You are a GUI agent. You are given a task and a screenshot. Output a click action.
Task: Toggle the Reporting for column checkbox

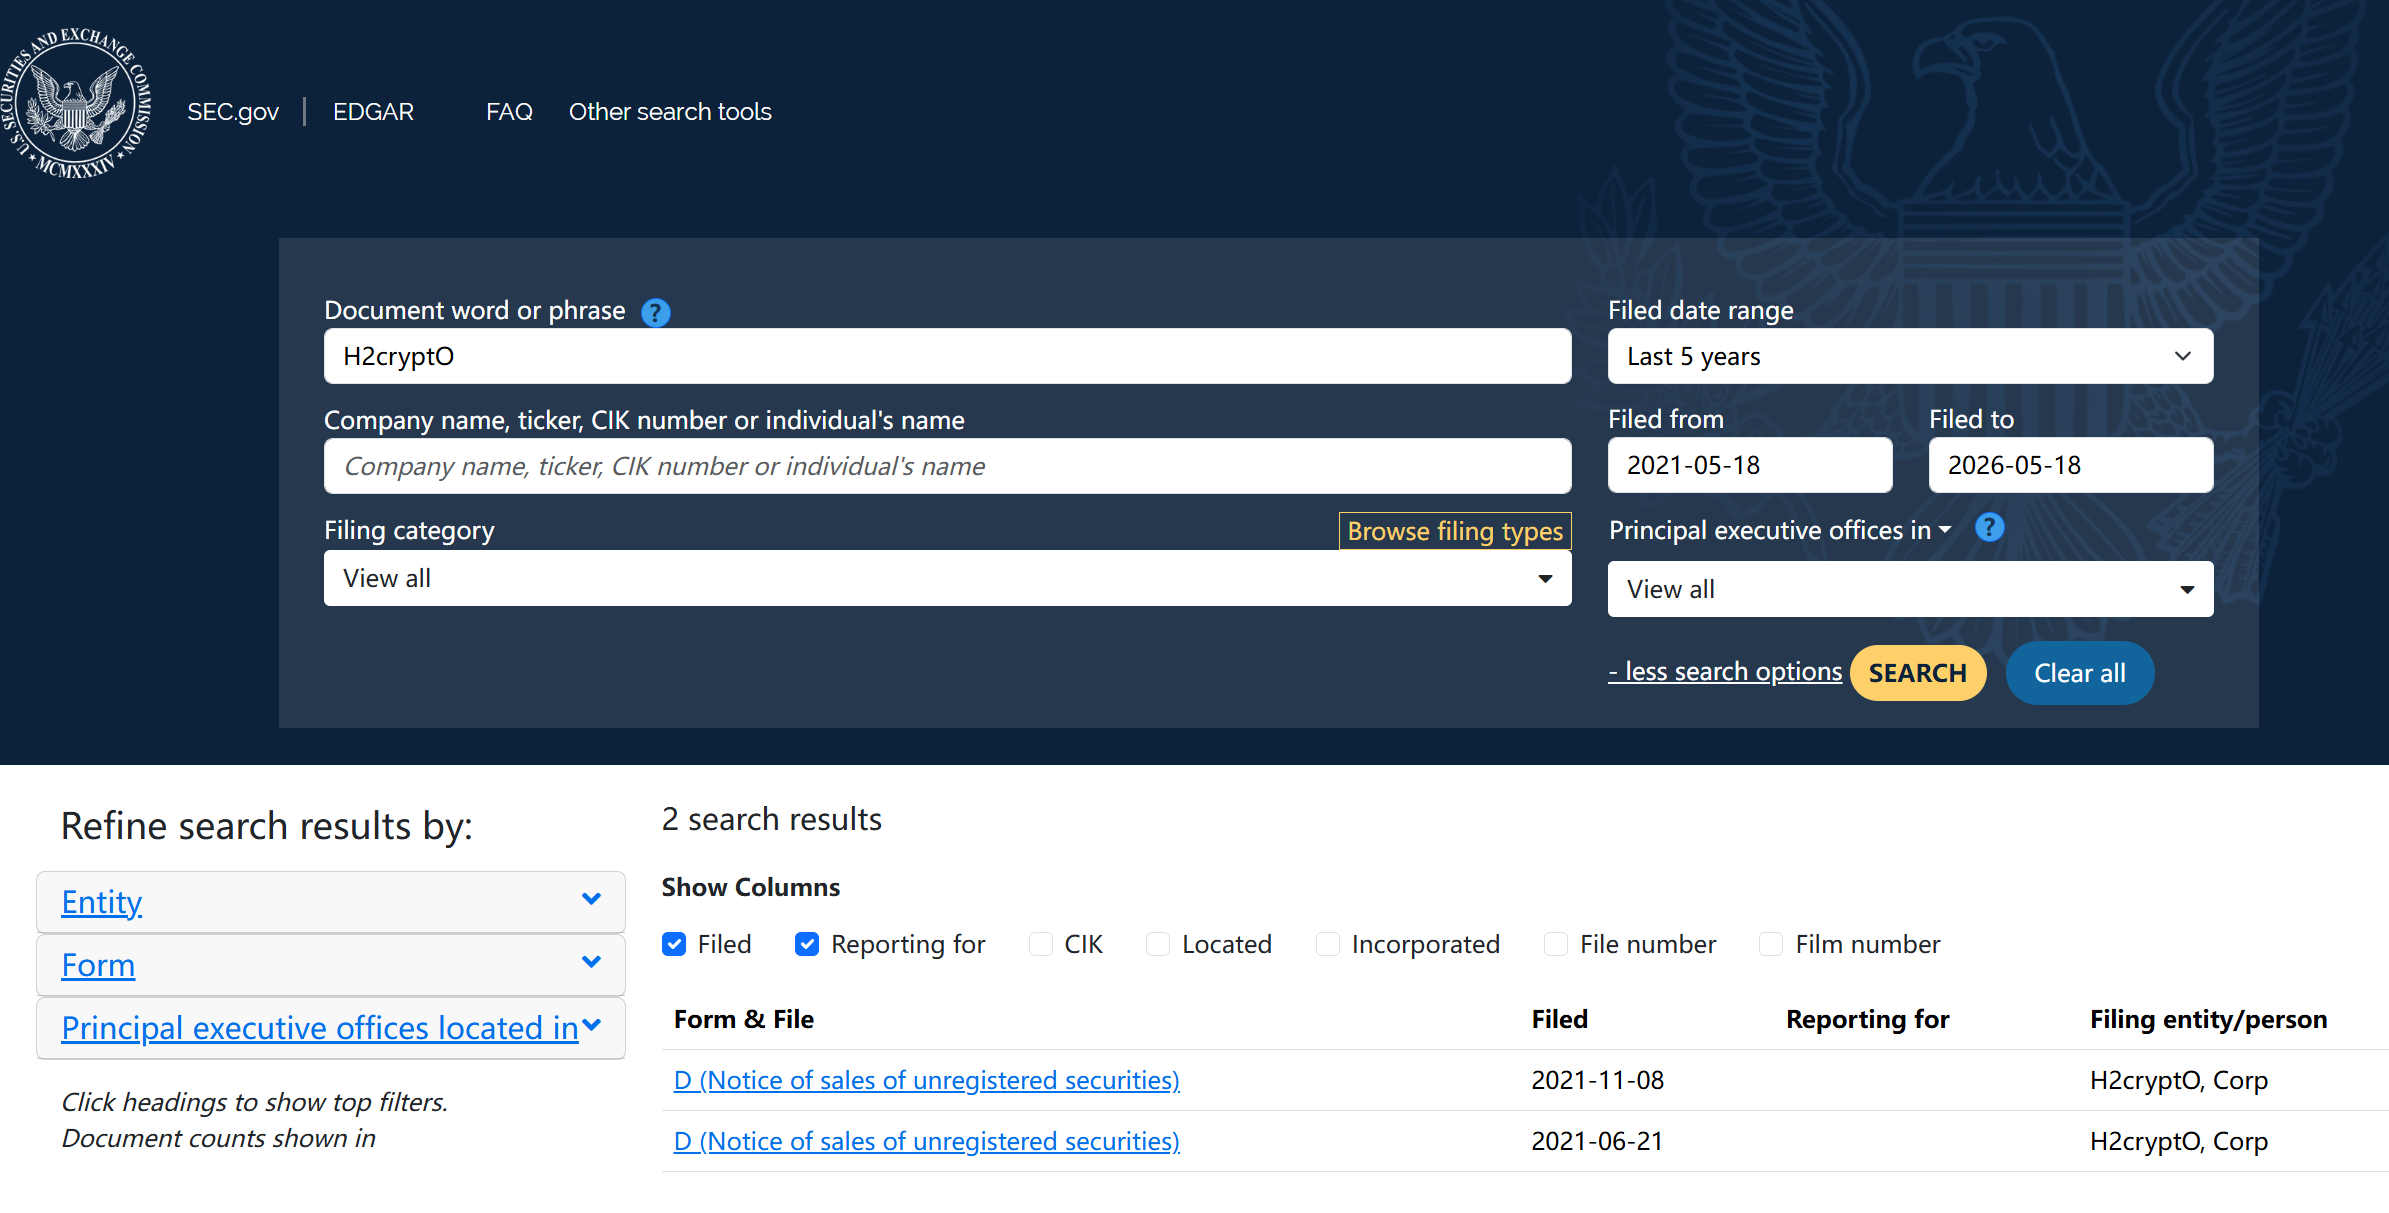click(x=807, y=944)
